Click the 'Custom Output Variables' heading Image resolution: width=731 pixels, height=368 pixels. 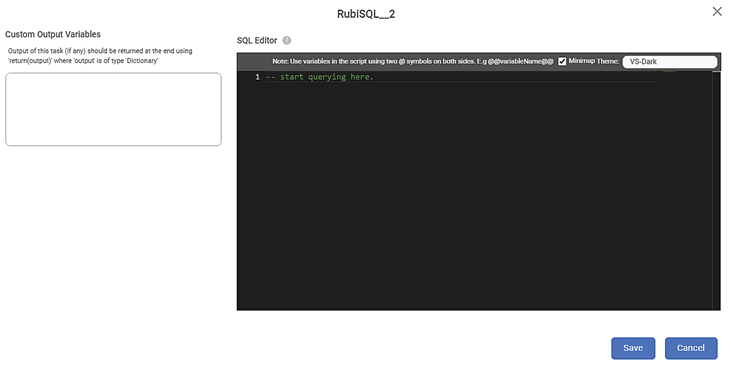point(53,35)
